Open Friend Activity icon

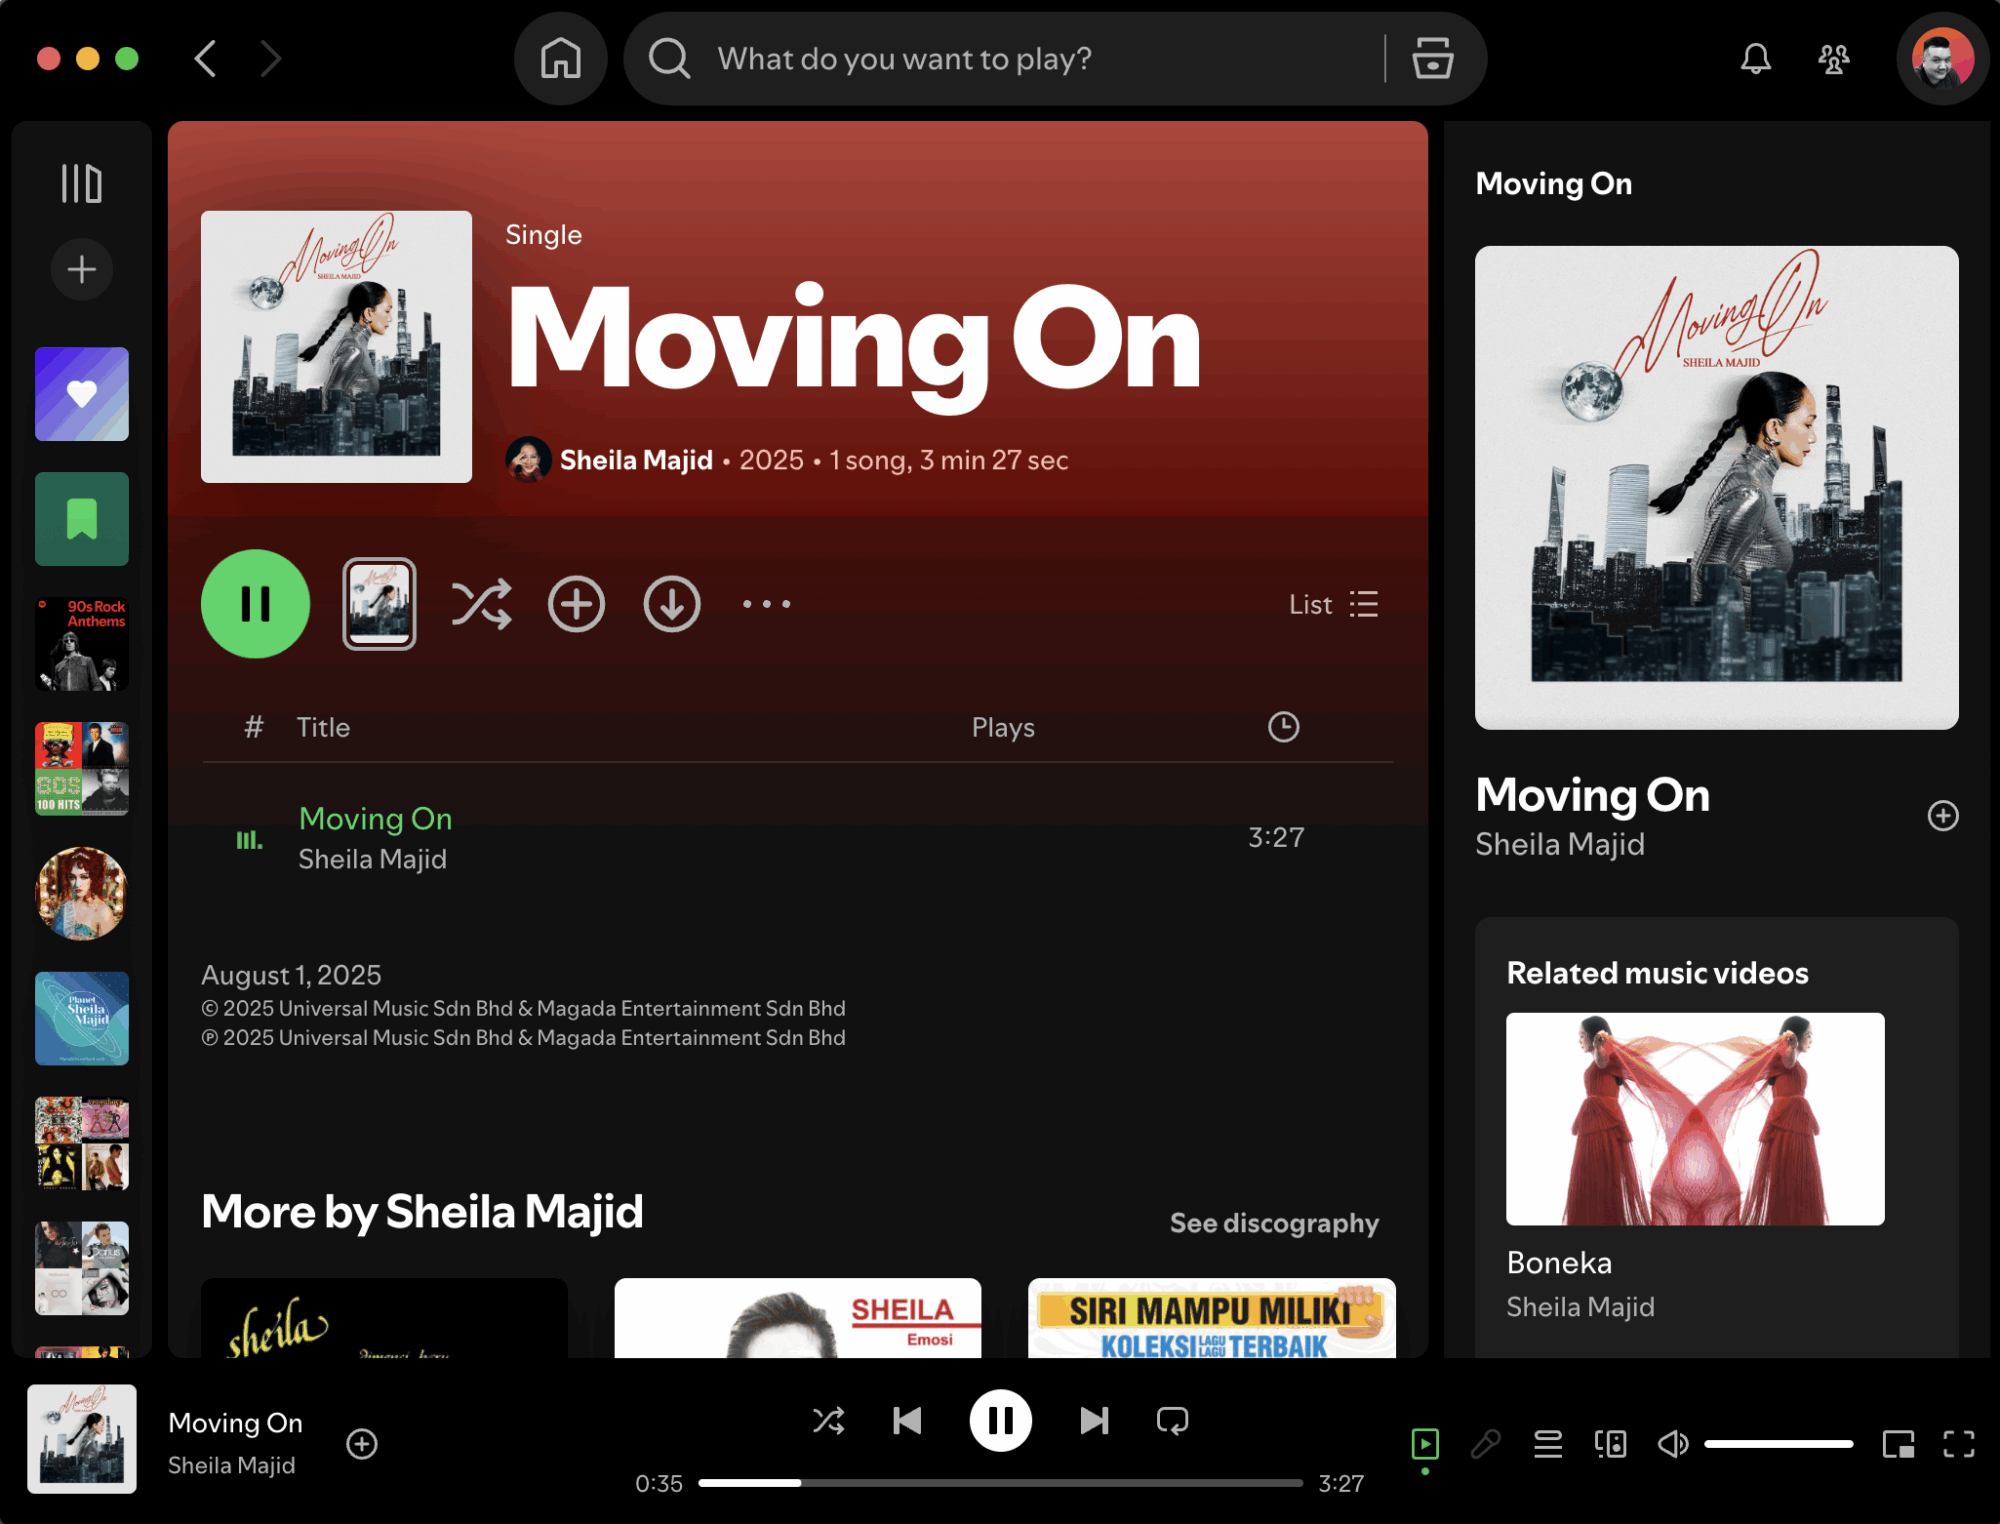click(x=1833, y=59)
